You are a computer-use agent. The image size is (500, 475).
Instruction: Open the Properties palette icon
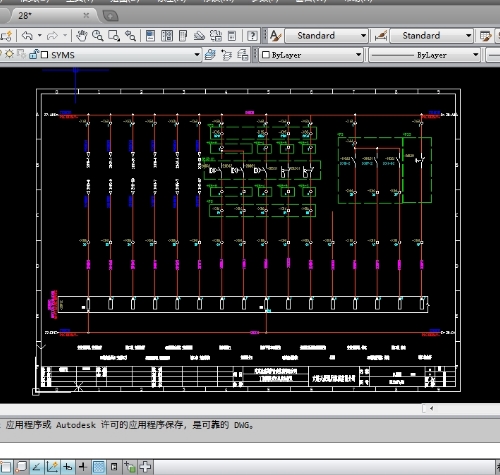(151, 35)
